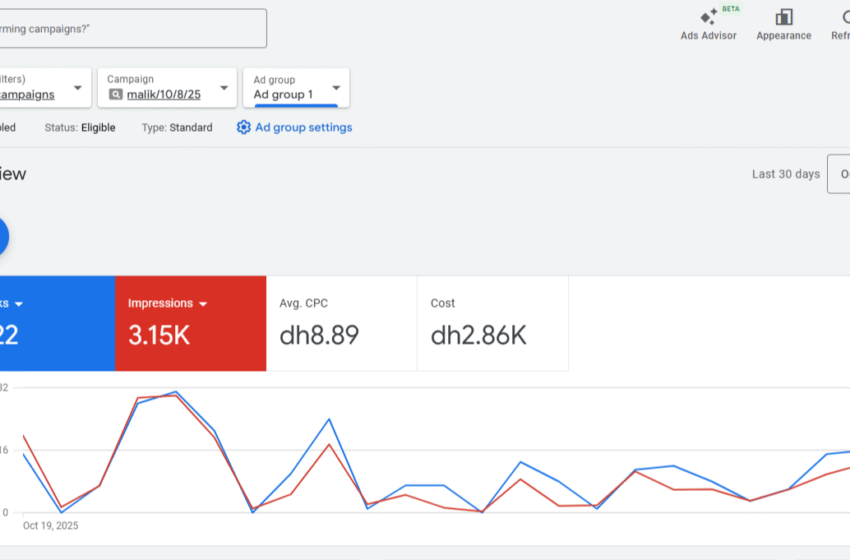Click the malik/10/8/25 campaign name link

163,95
